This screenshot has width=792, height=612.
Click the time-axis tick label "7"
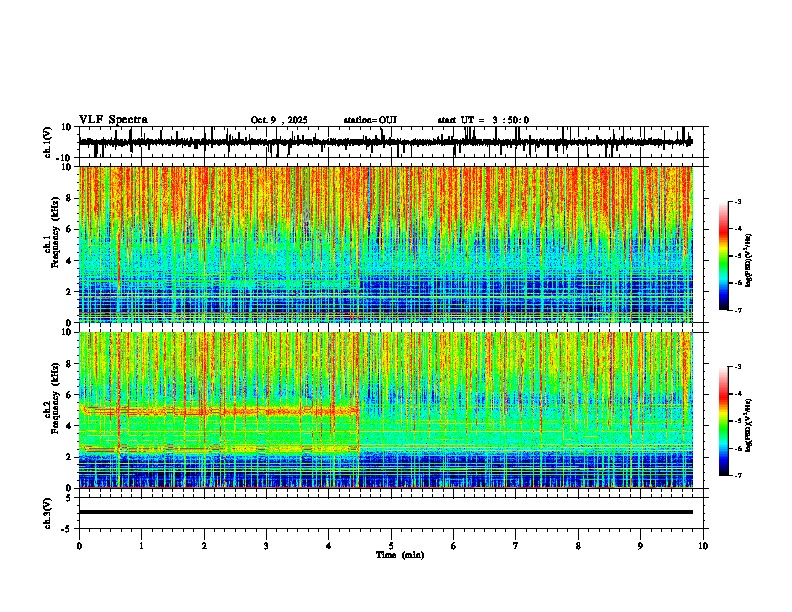pyautogui.click(x=516, y=546)
